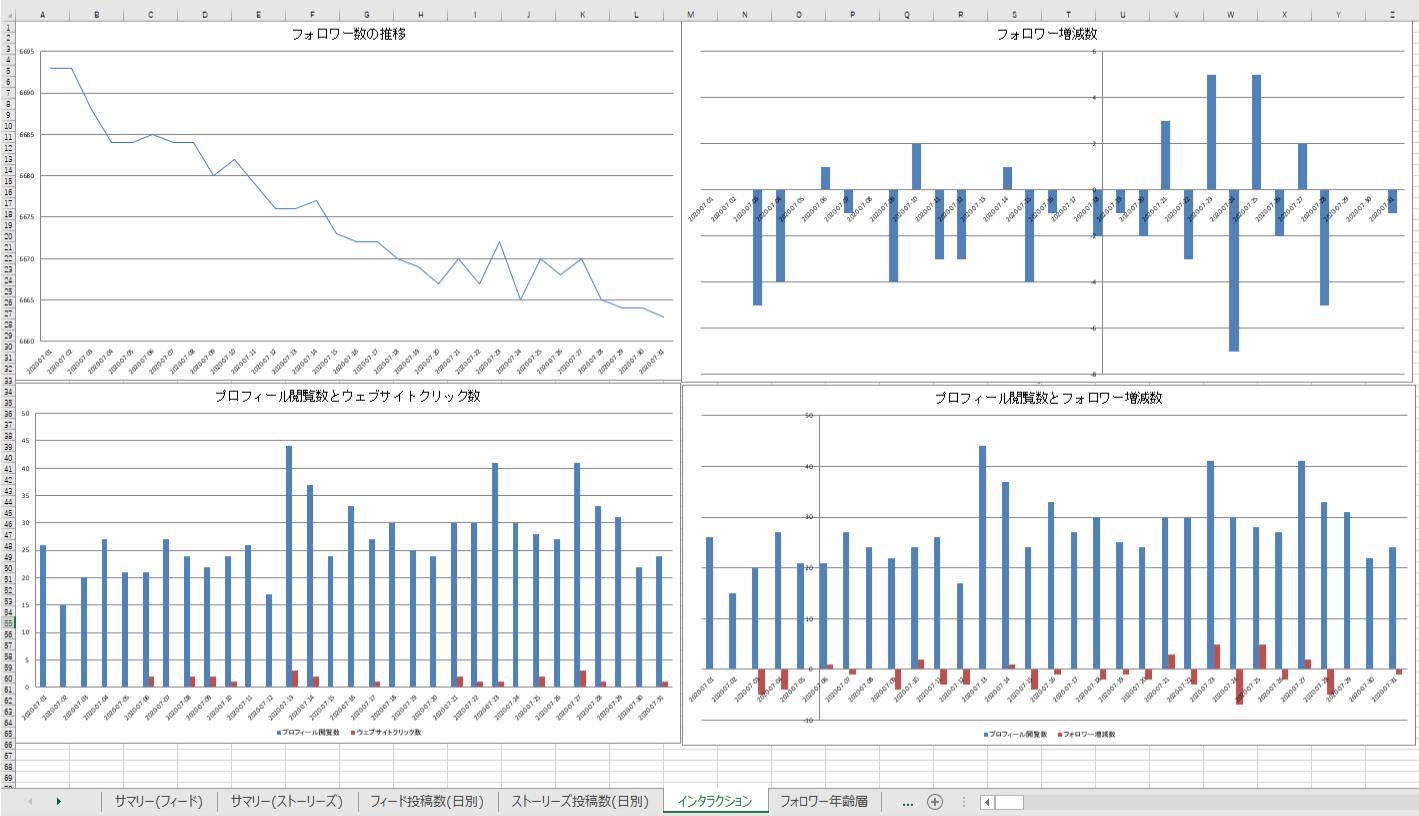Image resolution: width=1419 pixels, height=816 pixels.
Task: Go to the フォロワー年齢層 sheet tab
Action: (823, 802)
